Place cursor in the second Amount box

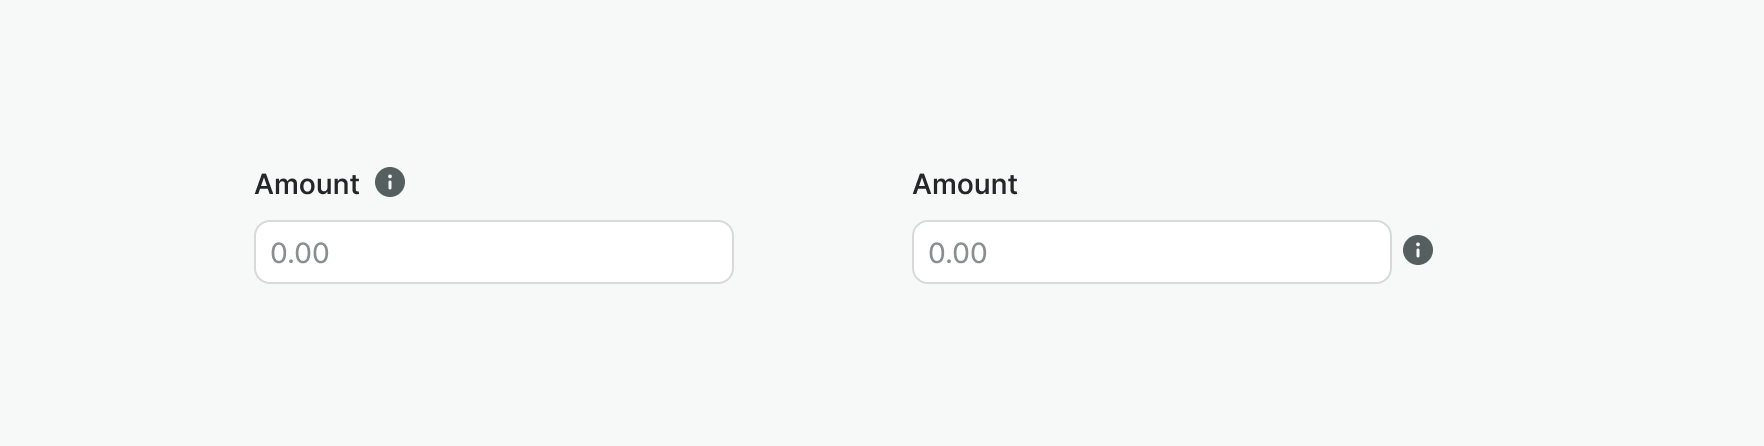coord(1152,252)
